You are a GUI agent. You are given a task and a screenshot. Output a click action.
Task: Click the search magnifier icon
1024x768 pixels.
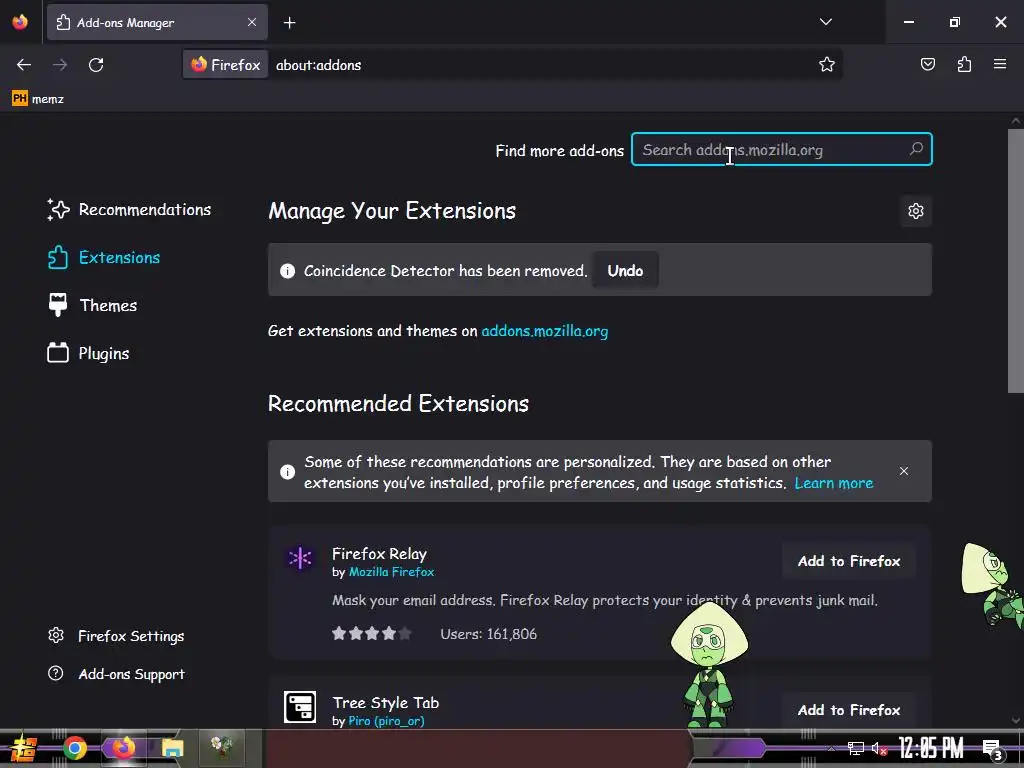click(916, 150)
